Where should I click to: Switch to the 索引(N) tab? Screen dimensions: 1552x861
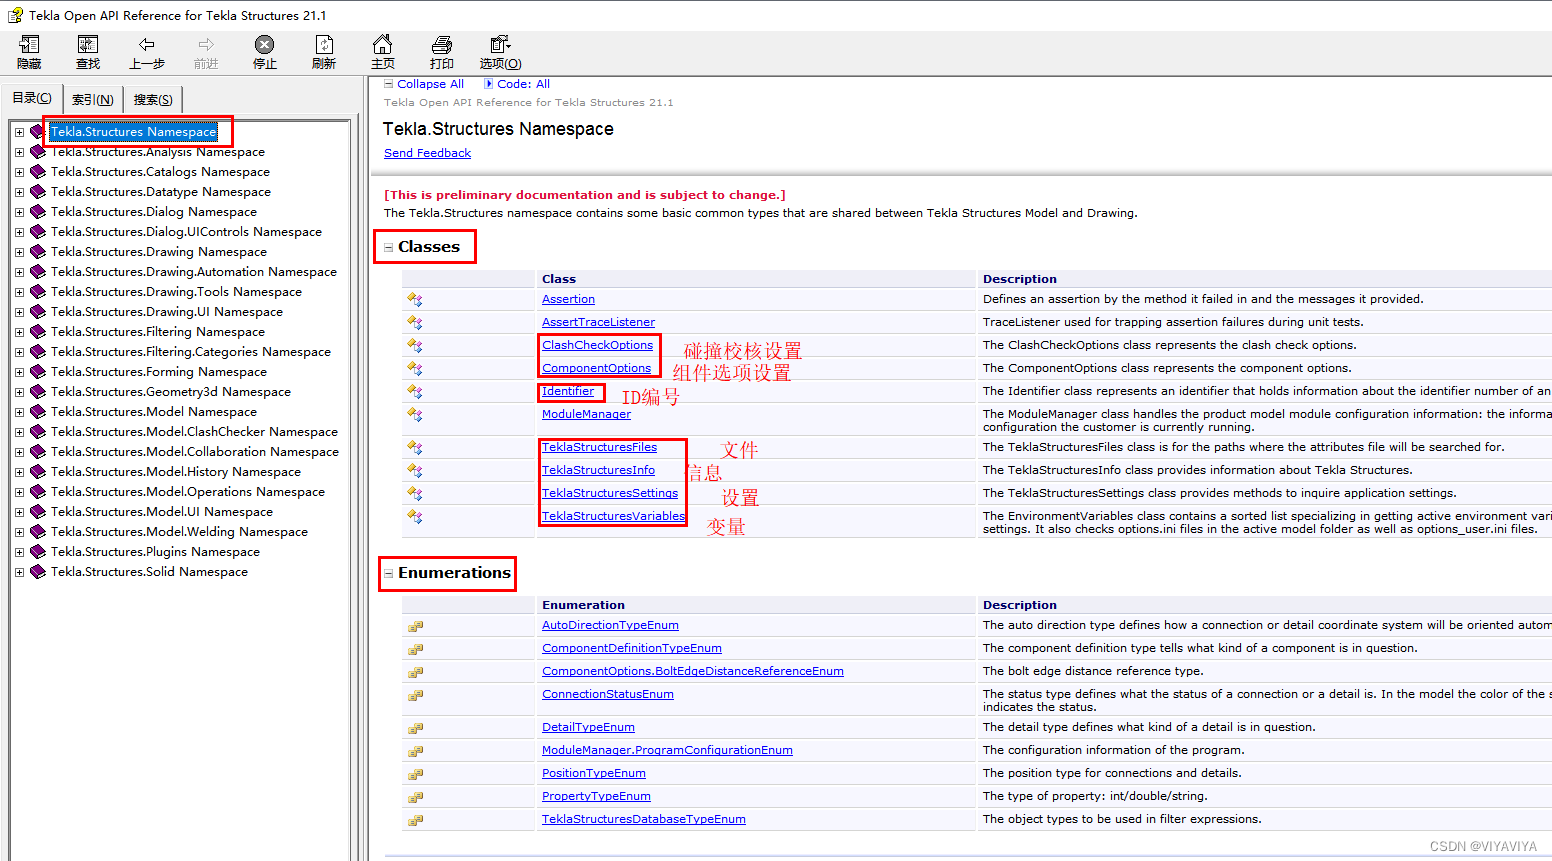[x=92, y=98]
